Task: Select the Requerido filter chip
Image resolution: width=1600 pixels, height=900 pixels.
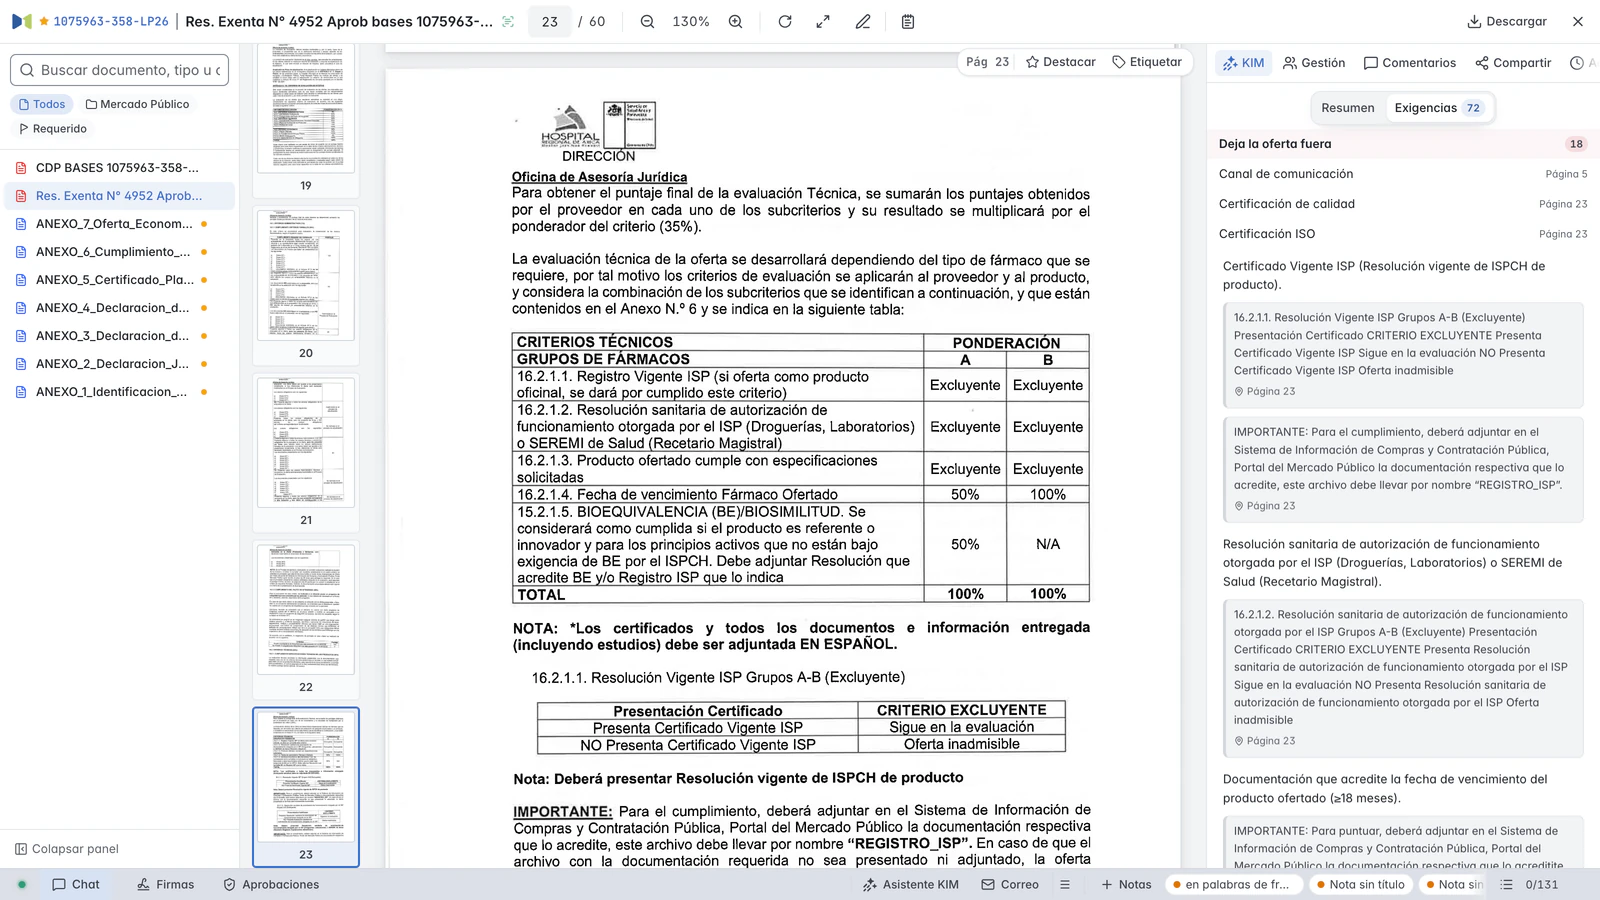Action: tap(53, 129)
